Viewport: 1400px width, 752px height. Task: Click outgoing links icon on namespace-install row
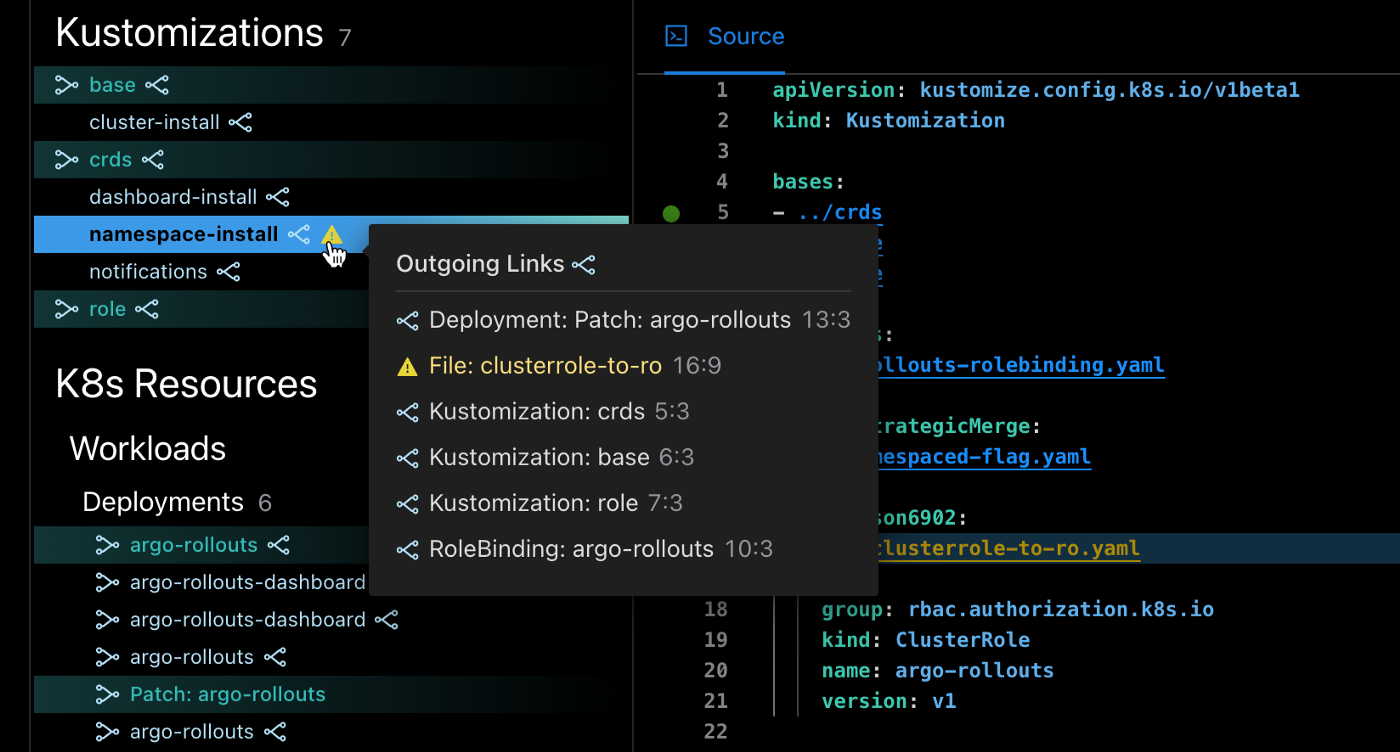click(x=298, y=234)
